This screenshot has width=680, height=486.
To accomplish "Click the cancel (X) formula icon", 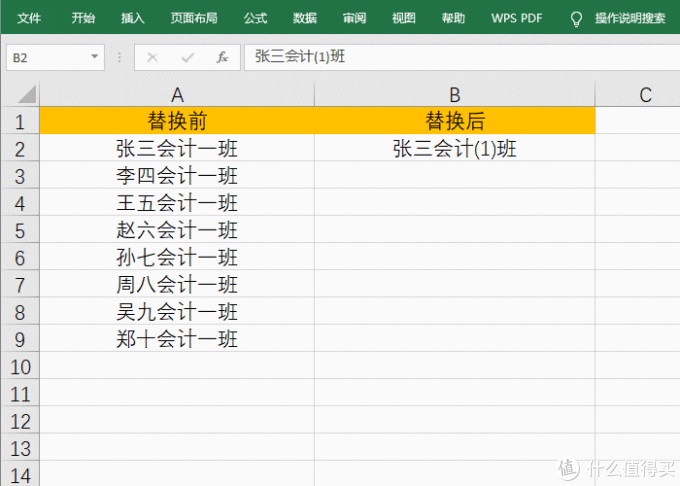I will point(152,57).
